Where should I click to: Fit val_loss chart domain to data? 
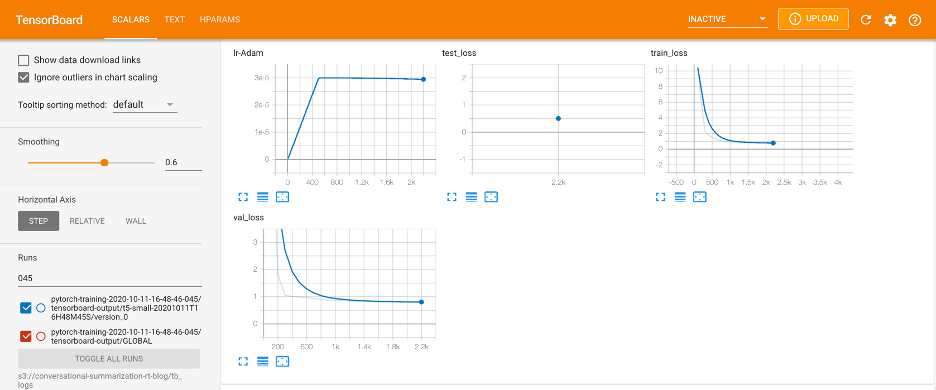coord(282,361)
